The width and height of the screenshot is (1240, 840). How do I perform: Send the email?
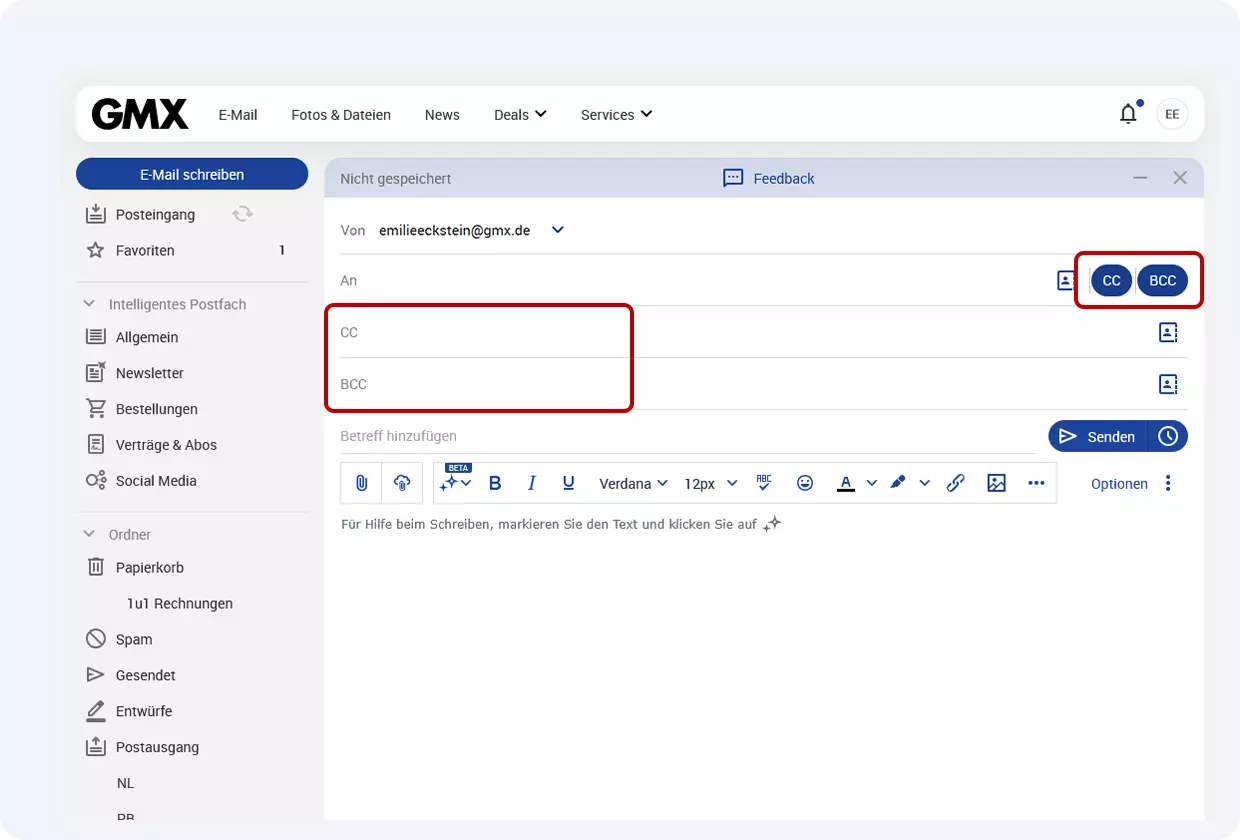coord(1100,436)
